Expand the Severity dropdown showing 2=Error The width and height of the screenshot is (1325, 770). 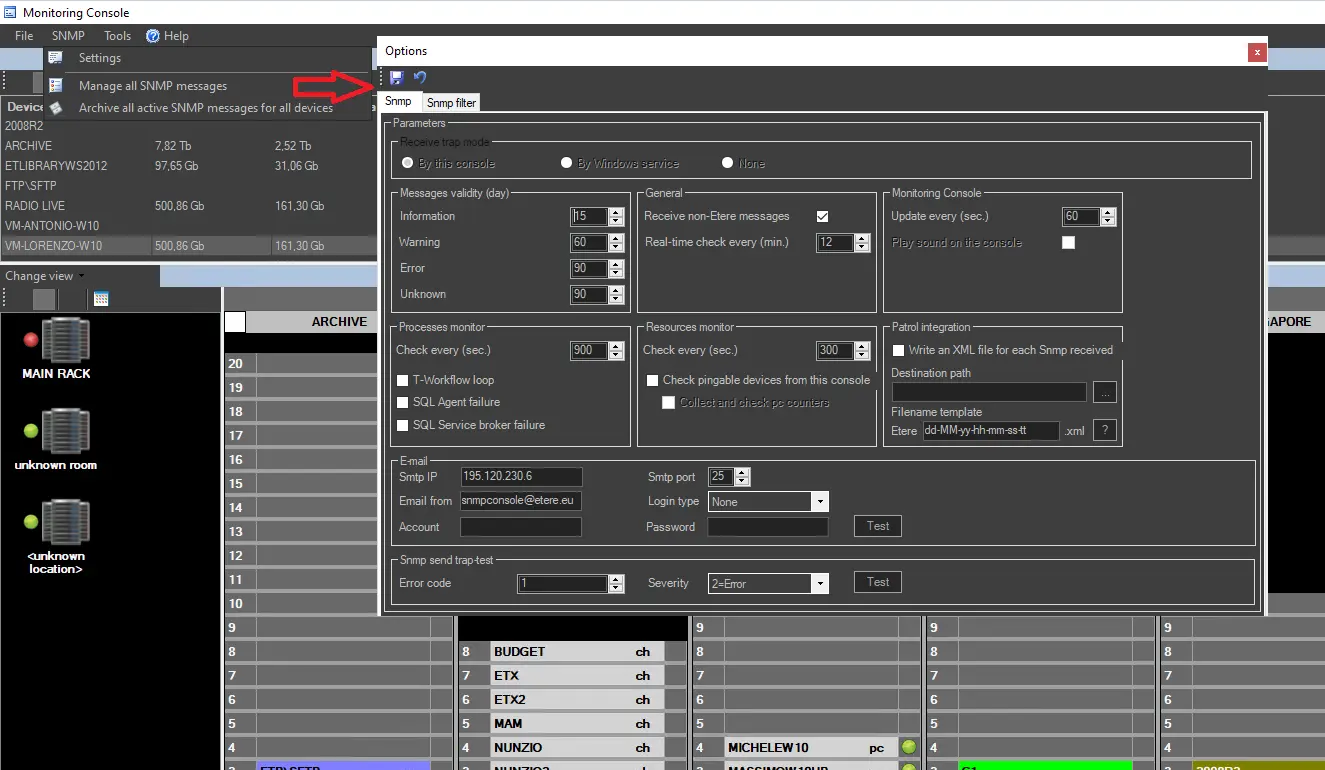click(820, 583)
